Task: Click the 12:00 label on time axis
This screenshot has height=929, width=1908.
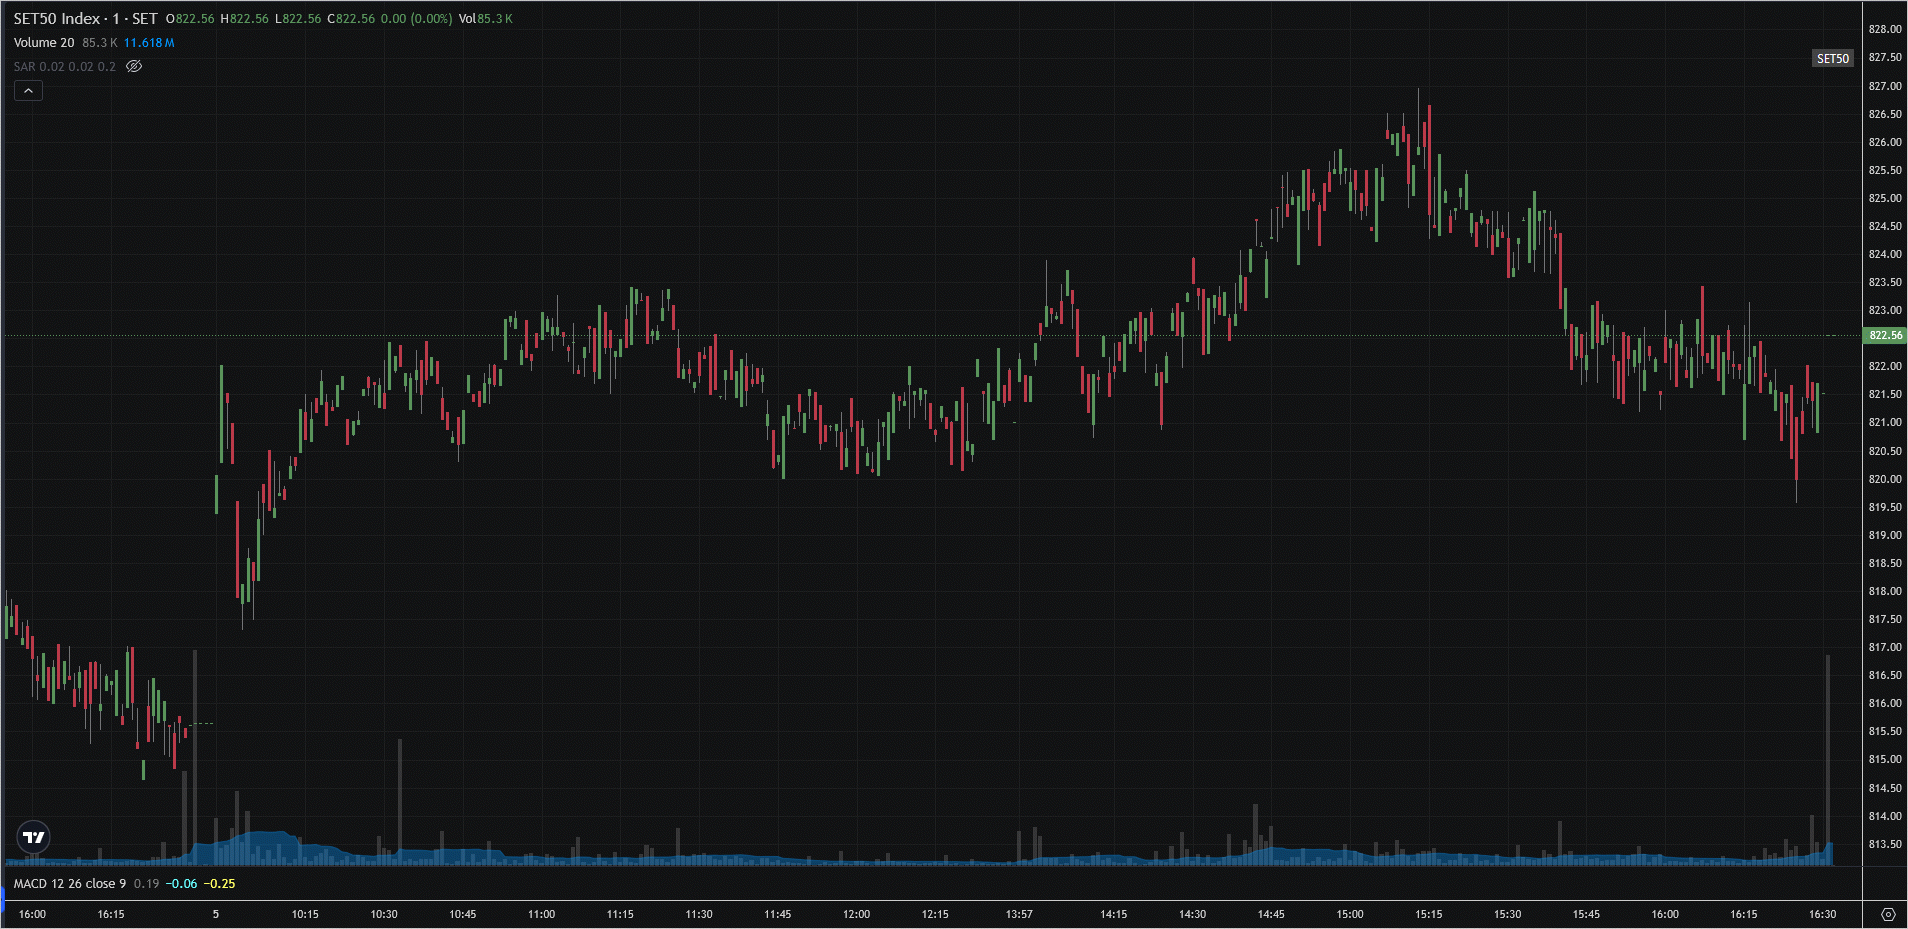Action: tap(856, 914)
